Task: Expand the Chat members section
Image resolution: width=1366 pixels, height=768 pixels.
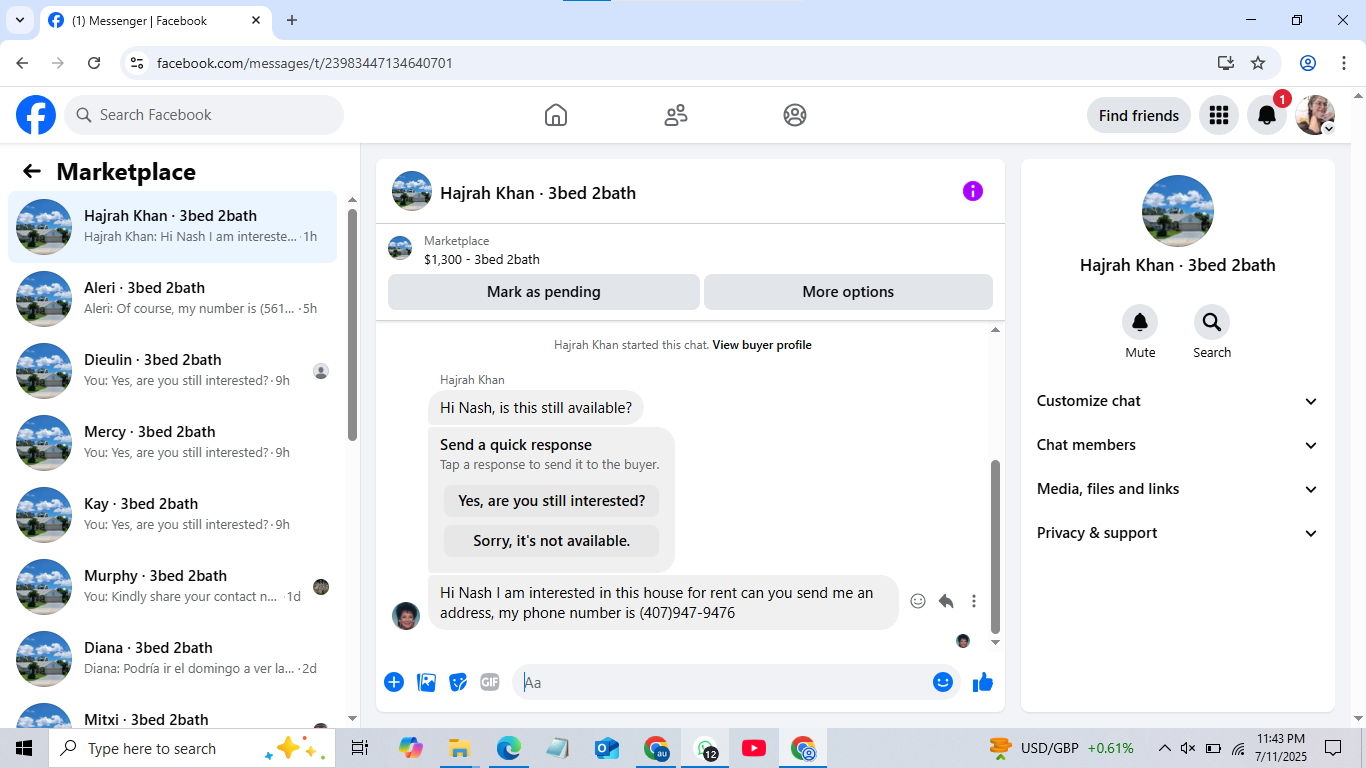Action: tap(1178, 445)
